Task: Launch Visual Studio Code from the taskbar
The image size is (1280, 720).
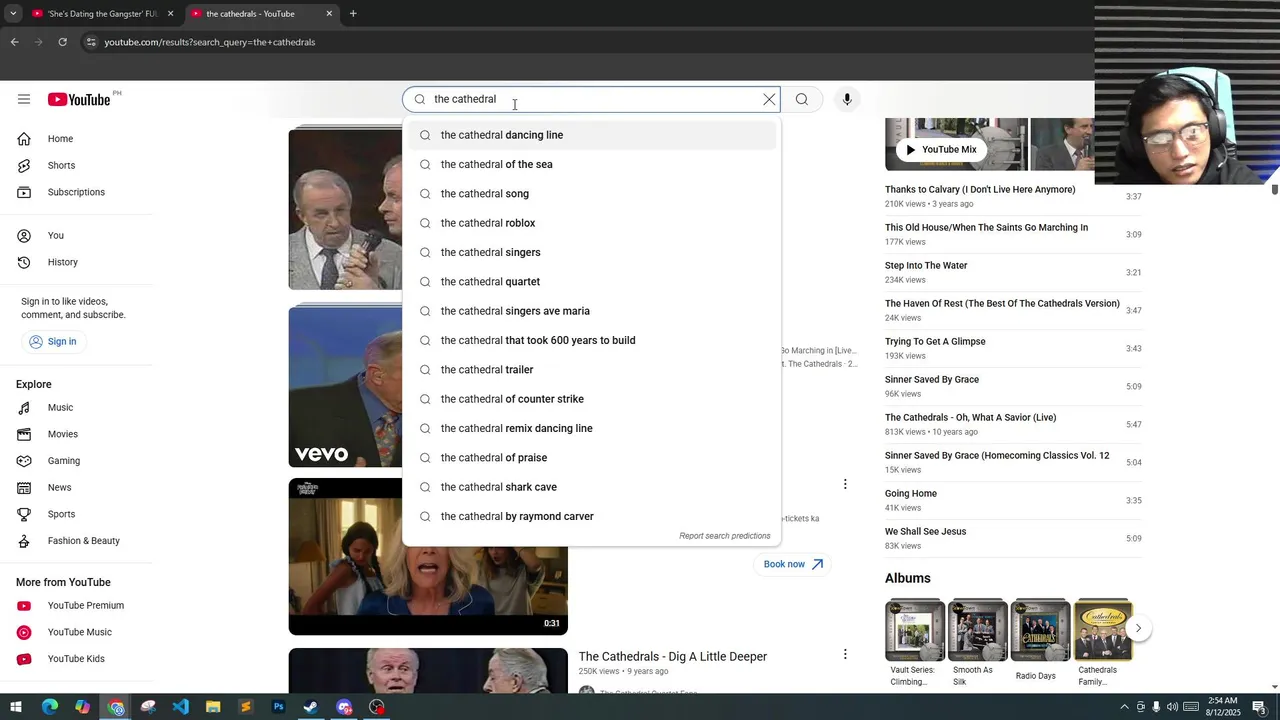Action: coord(180,707)
